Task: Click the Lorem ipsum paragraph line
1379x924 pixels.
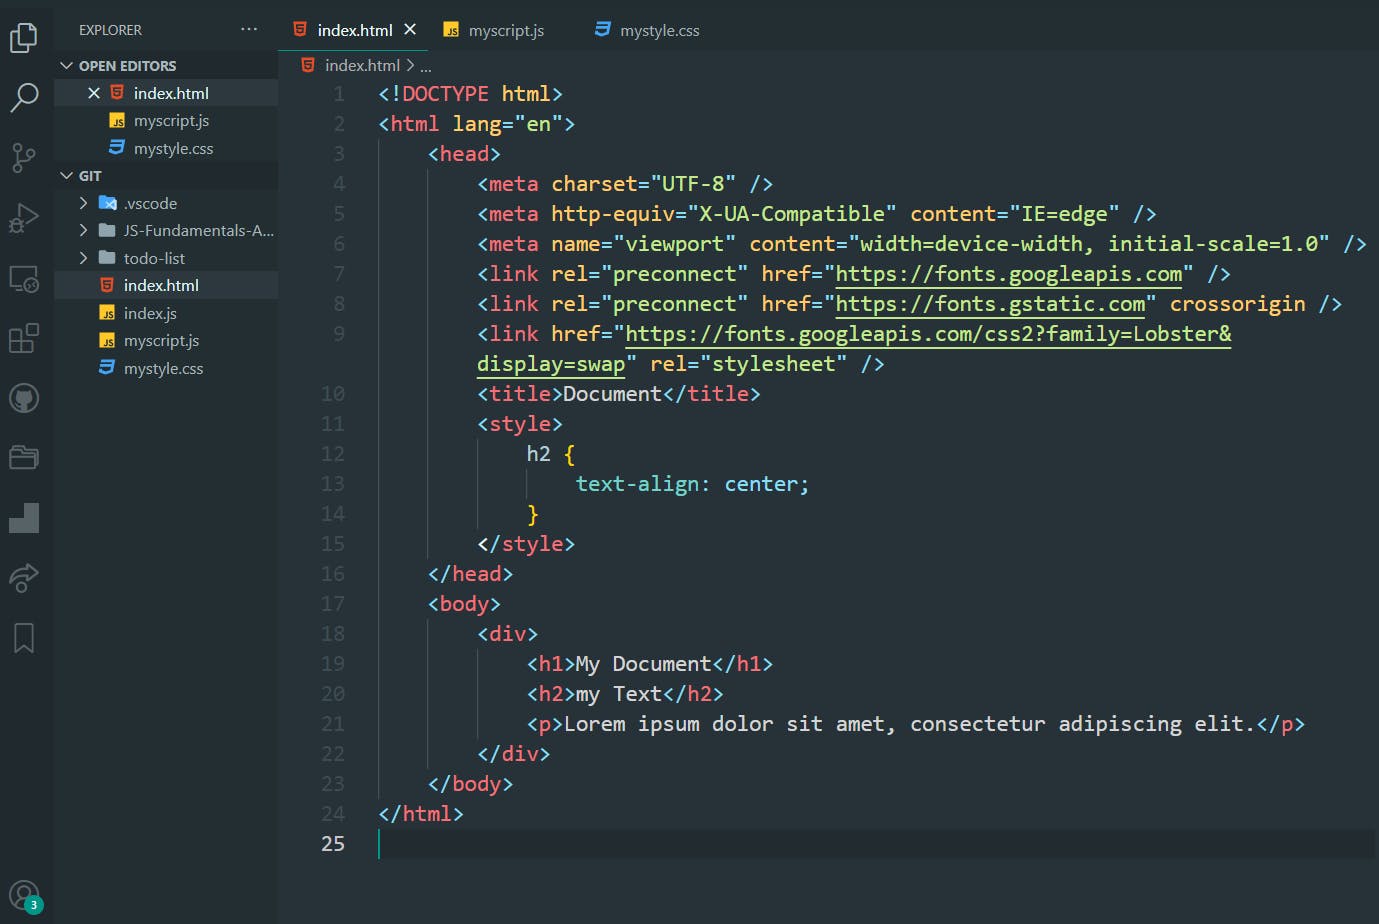Action: coord(915,724)
